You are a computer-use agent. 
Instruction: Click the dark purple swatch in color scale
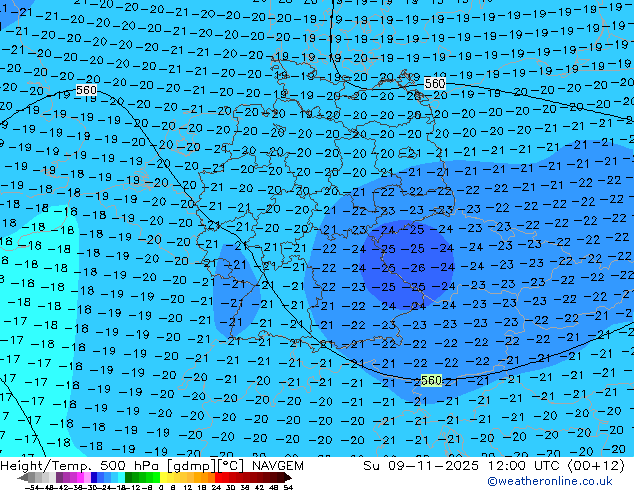click(x=59, y=477)
